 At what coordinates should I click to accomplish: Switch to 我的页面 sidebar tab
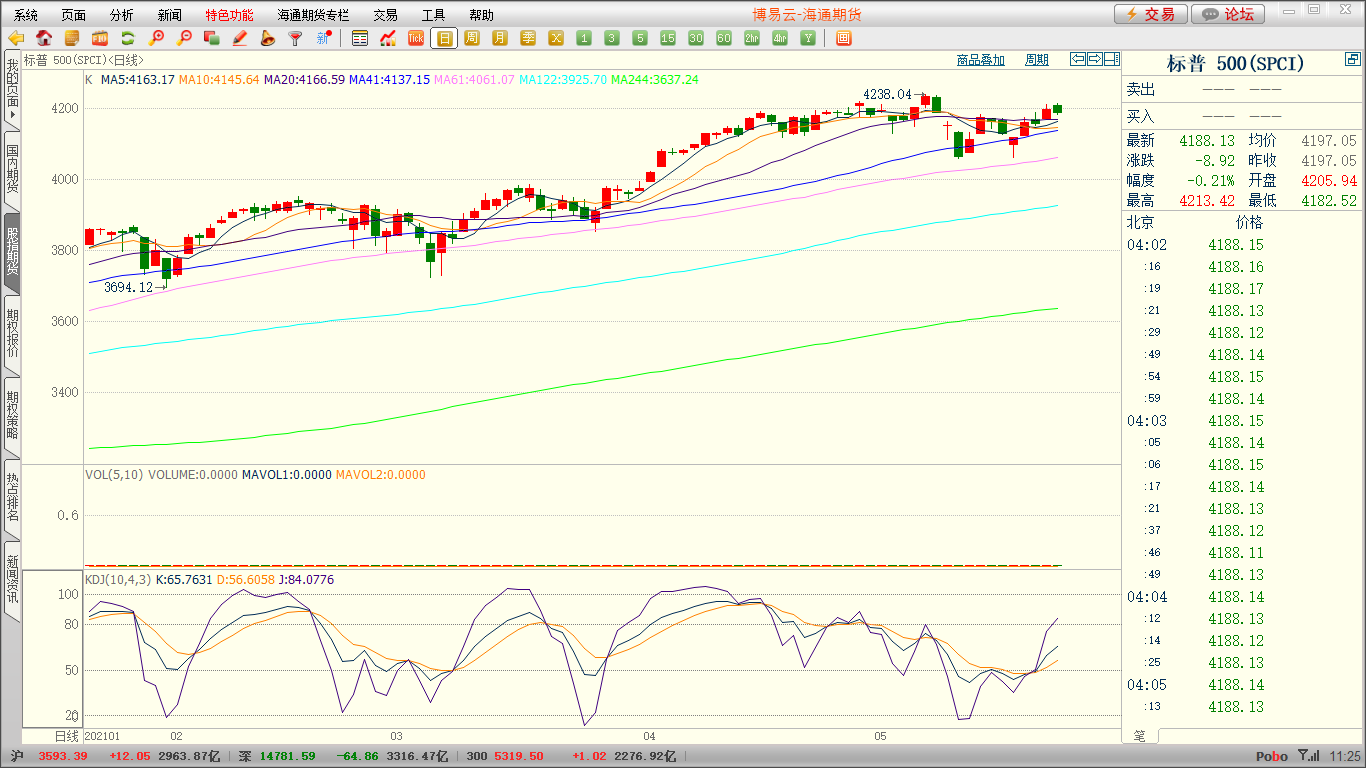click(12, 88)
